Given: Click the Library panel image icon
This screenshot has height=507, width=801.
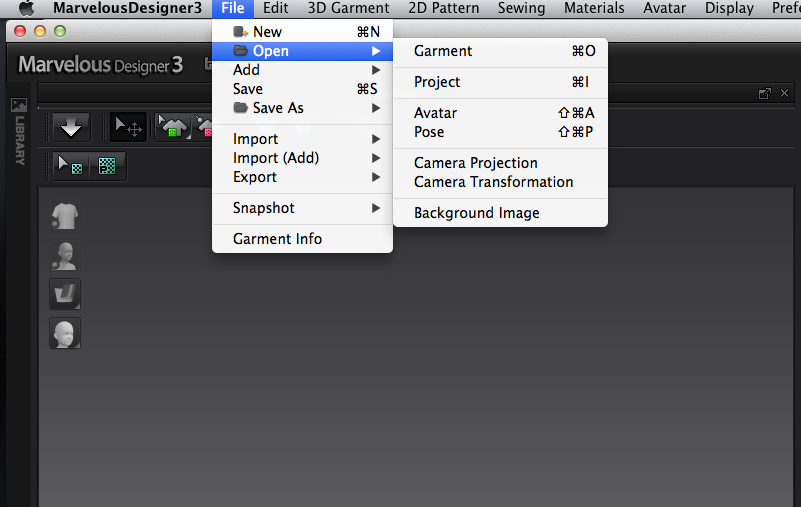Looking at the screenshot, I should click(x=19, y=105).
